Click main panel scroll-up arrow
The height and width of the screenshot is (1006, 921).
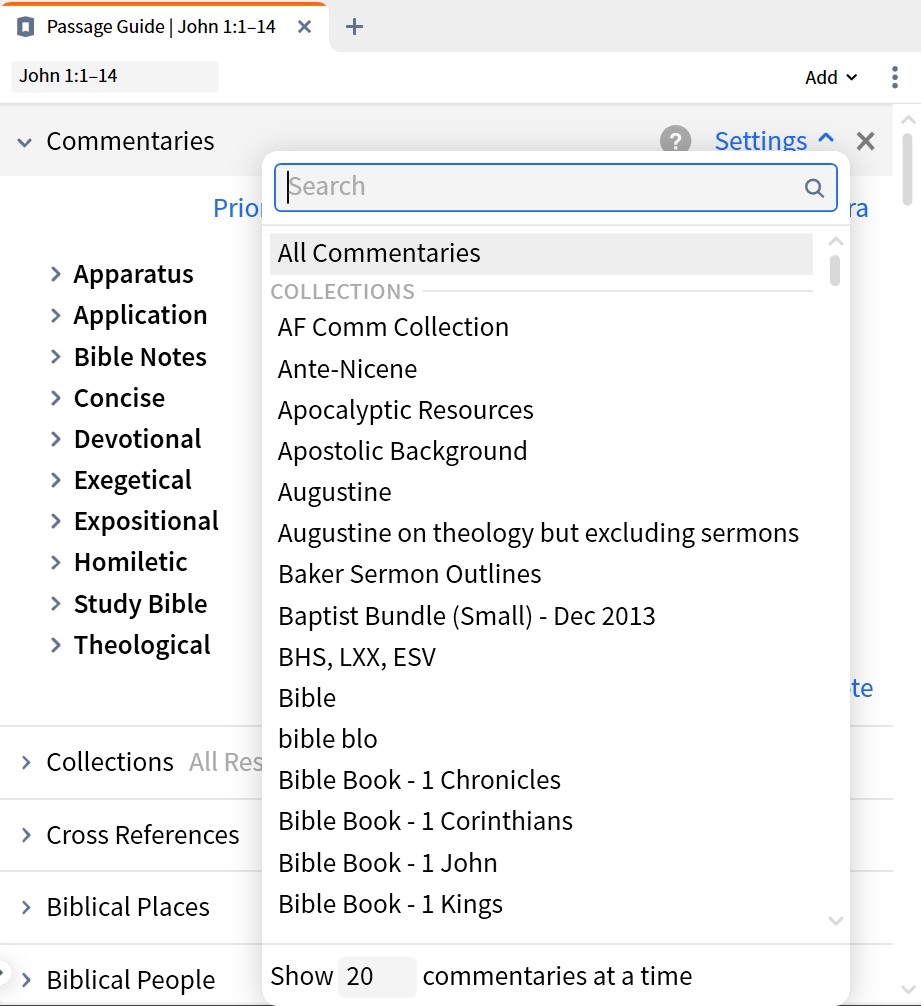tap(907, 120)
